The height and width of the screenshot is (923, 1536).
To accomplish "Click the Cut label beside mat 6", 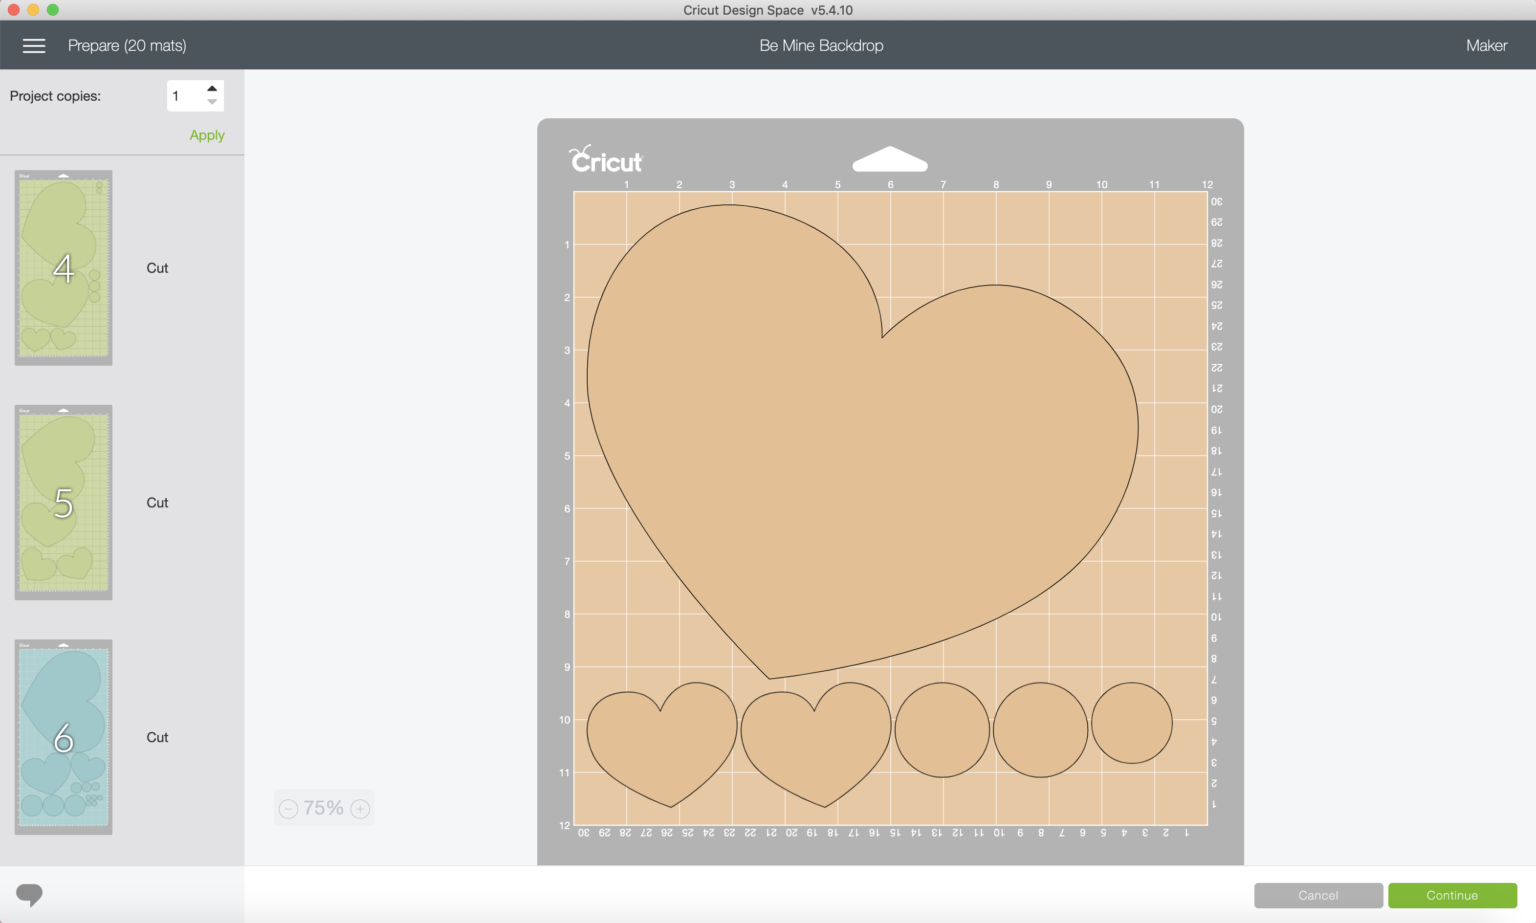I will 157,737.
